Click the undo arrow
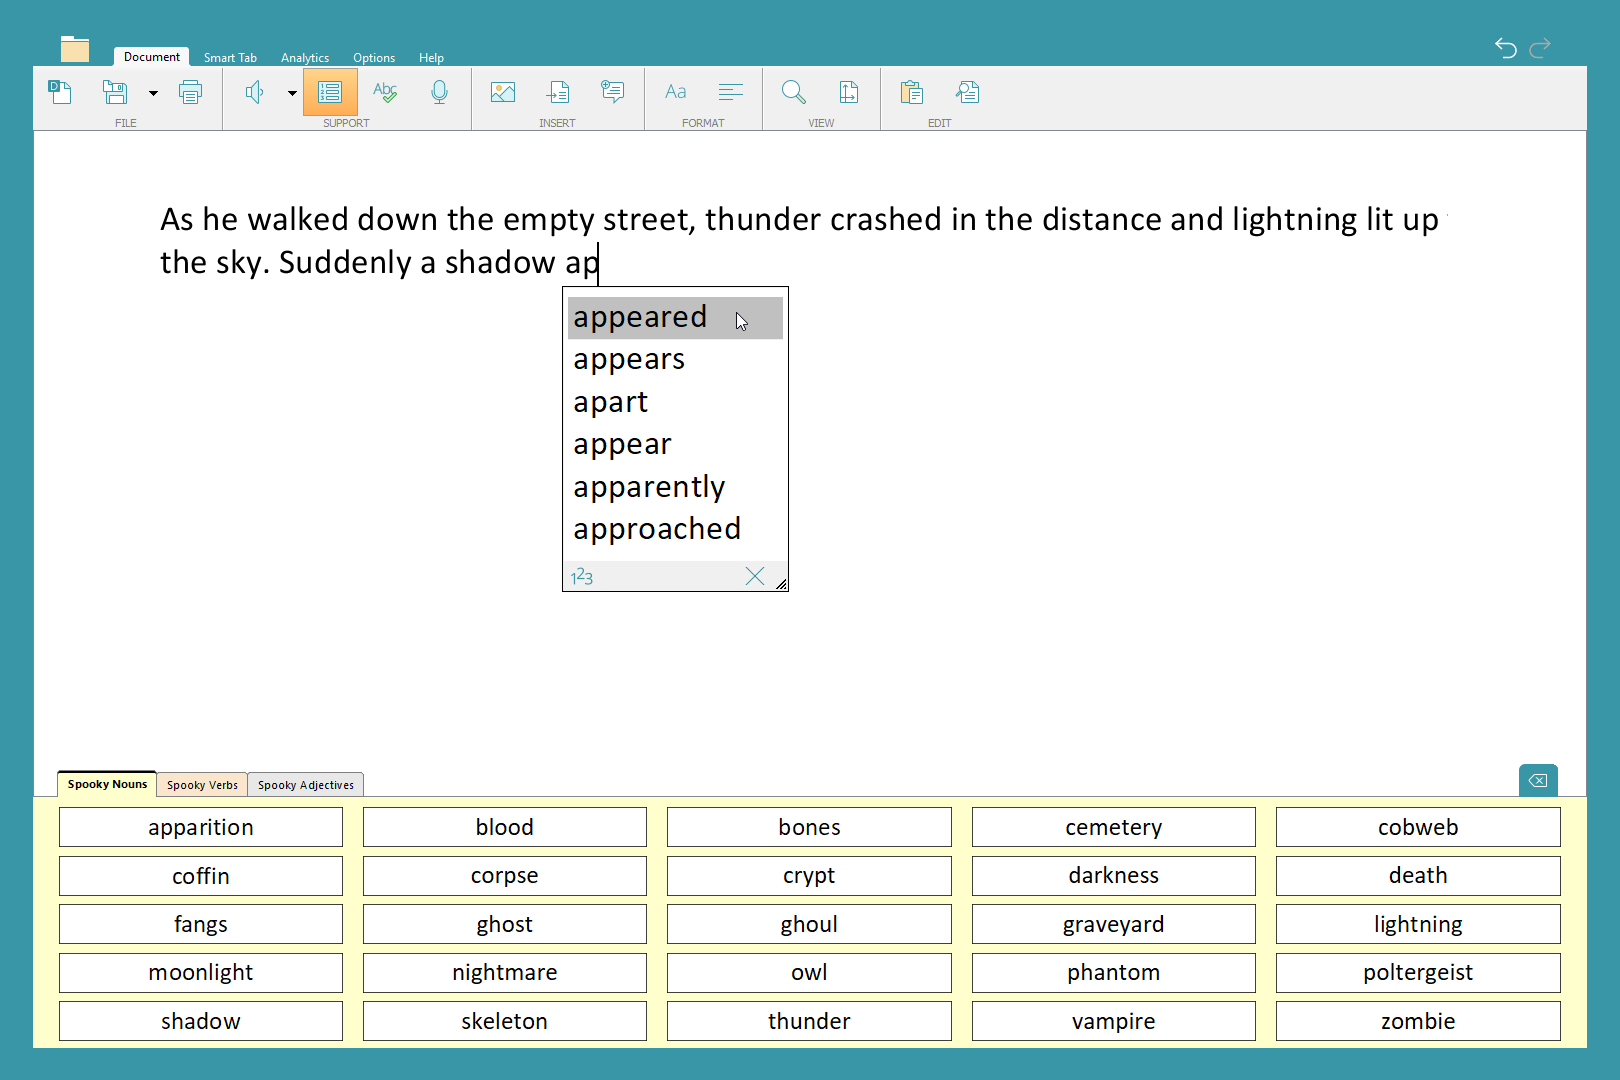 point(1505,48)
